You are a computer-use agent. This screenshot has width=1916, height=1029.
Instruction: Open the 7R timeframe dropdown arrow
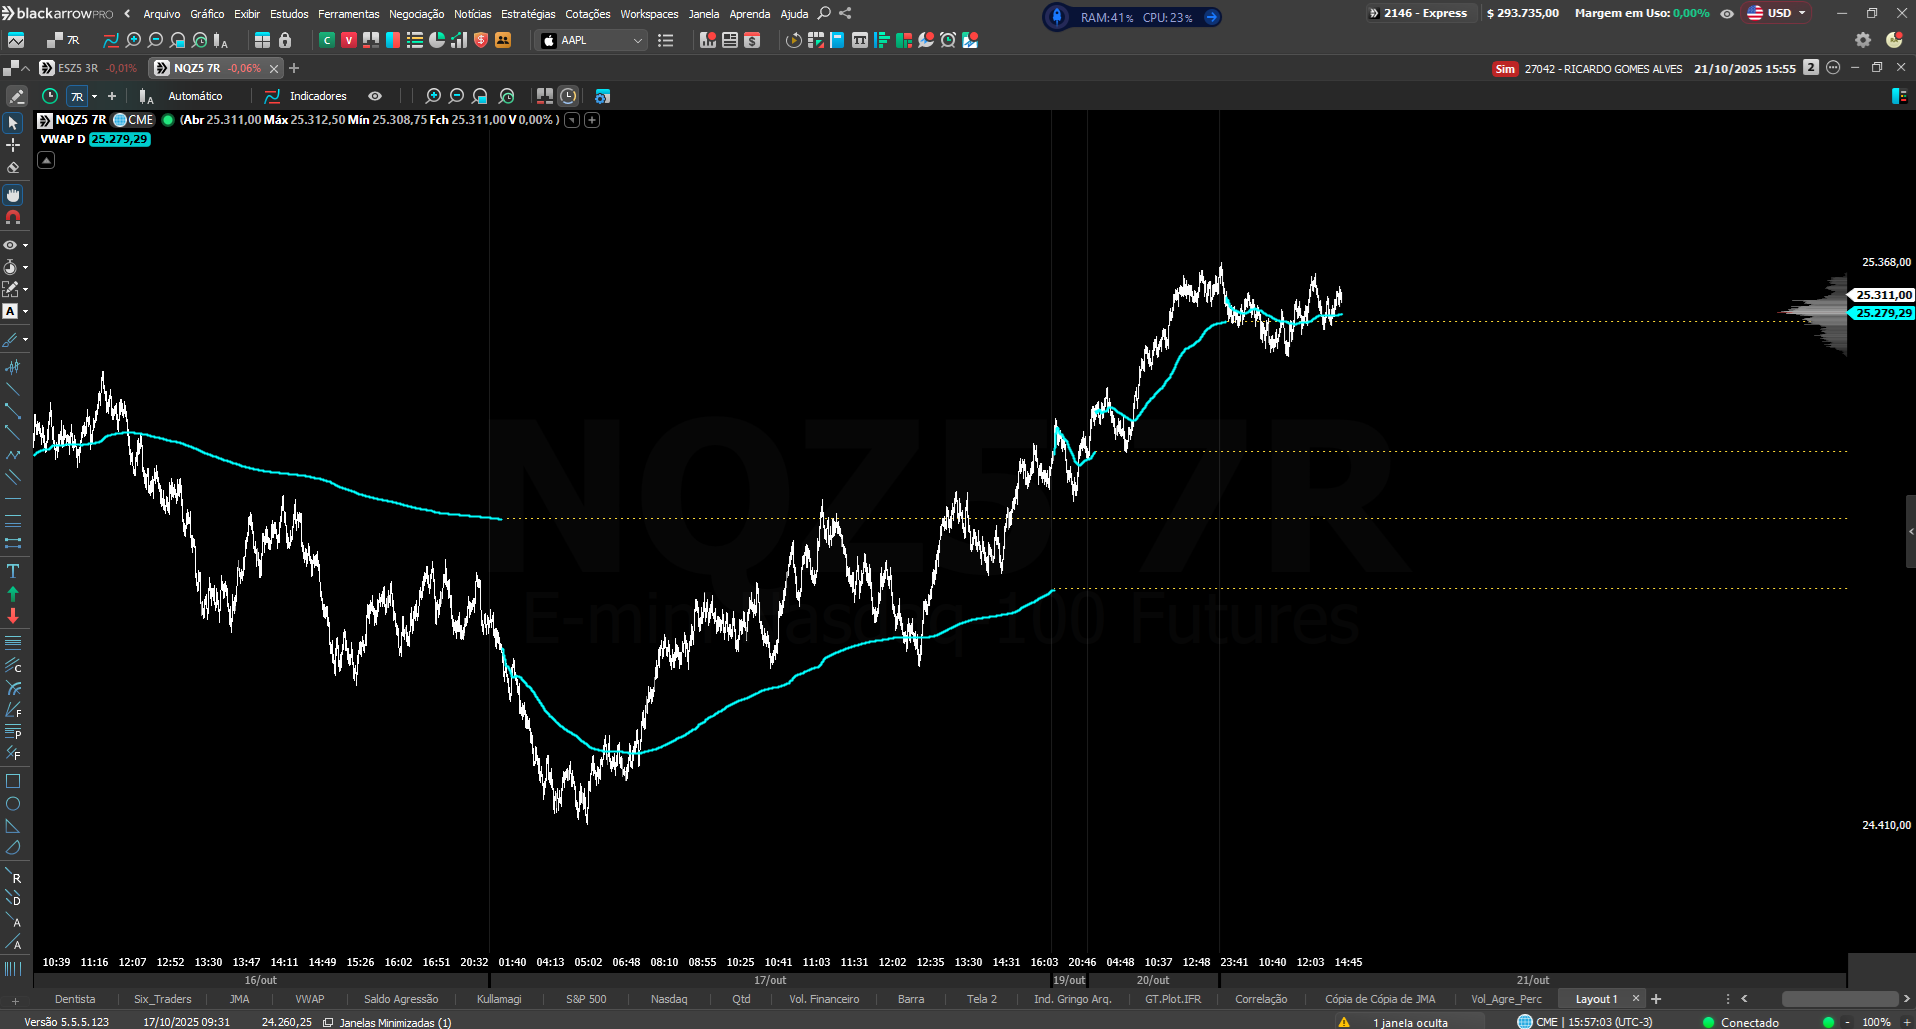coord(95,96)
